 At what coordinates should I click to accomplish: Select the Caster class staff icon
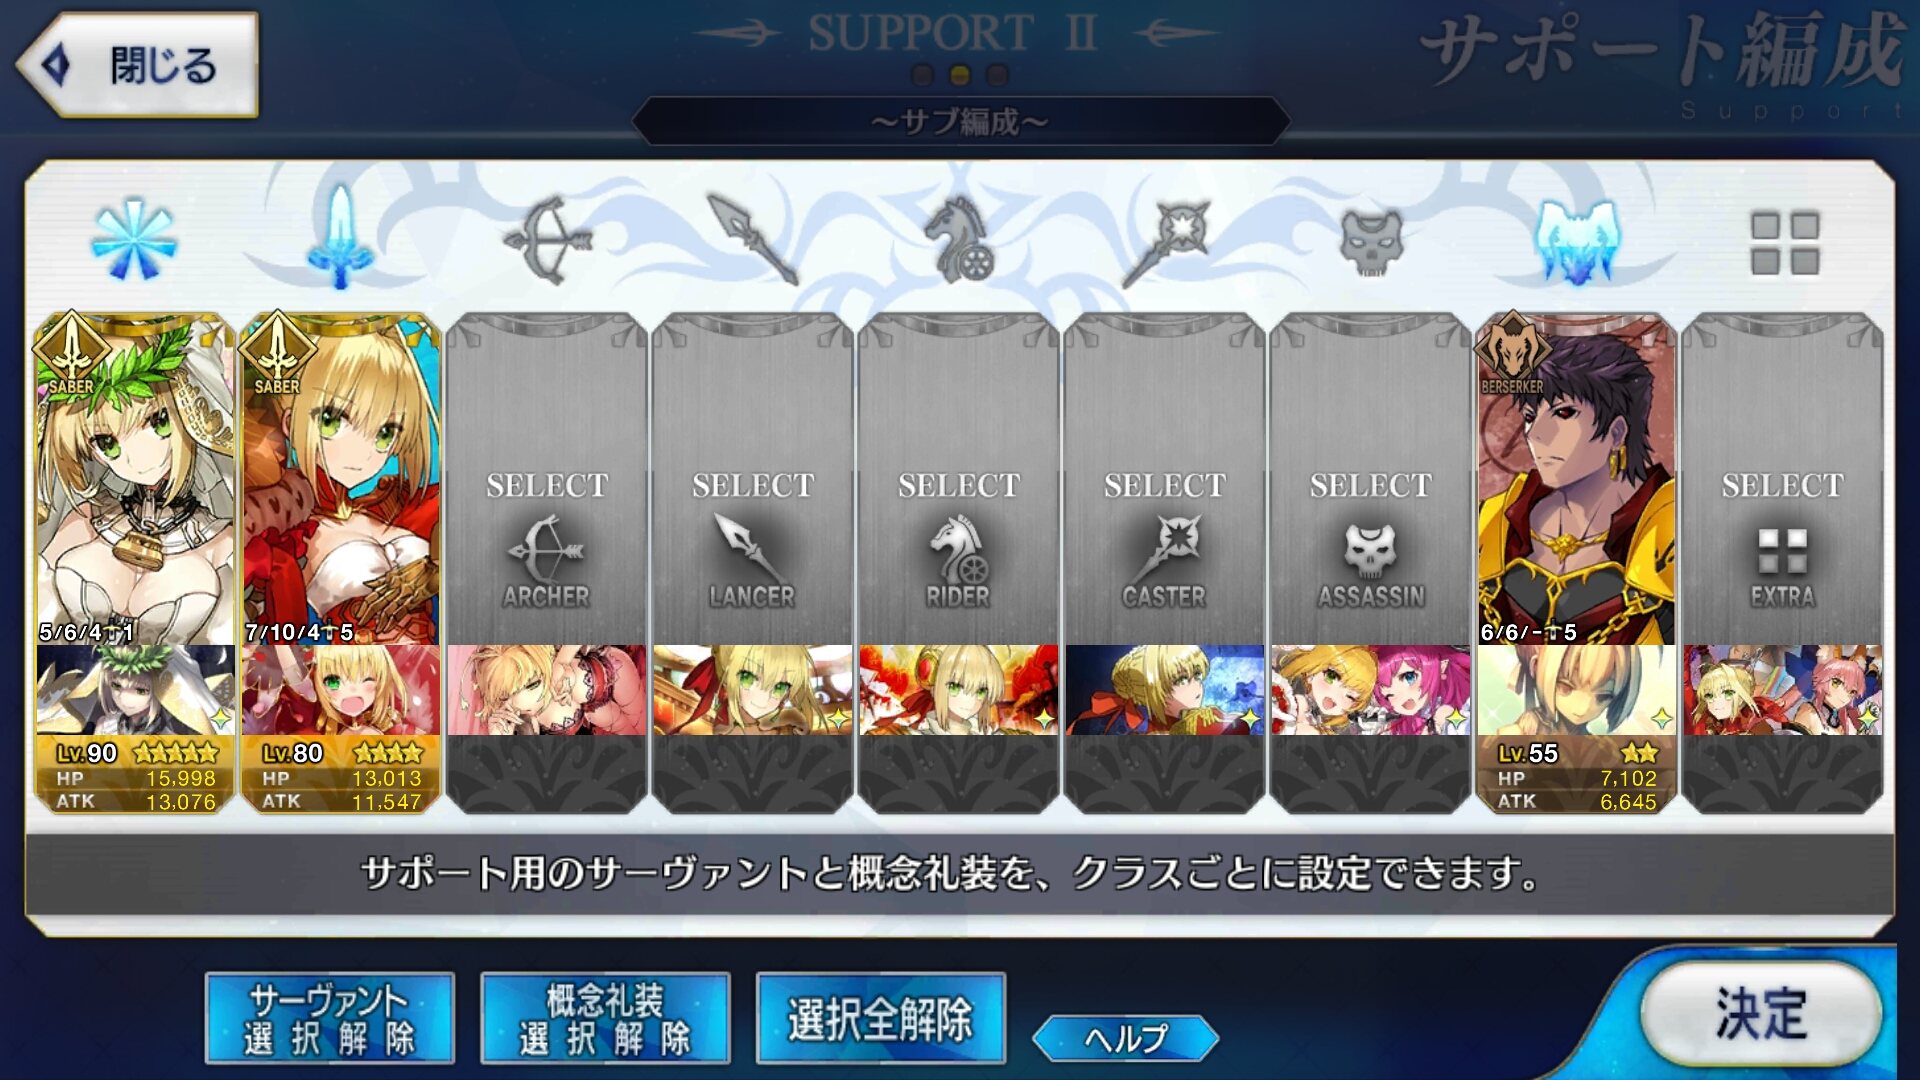[1165, 242]
